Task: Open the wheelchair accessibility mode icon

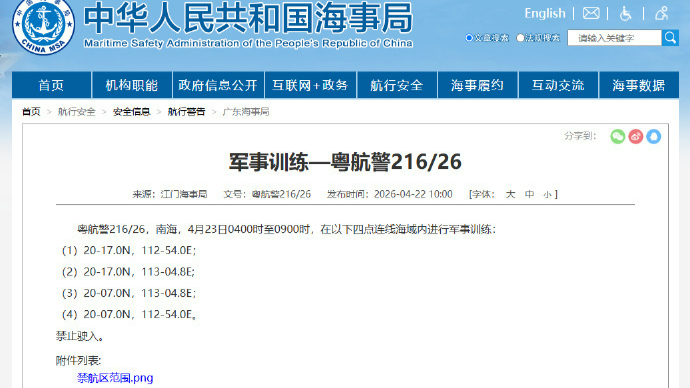Action: tap(625, 14)
